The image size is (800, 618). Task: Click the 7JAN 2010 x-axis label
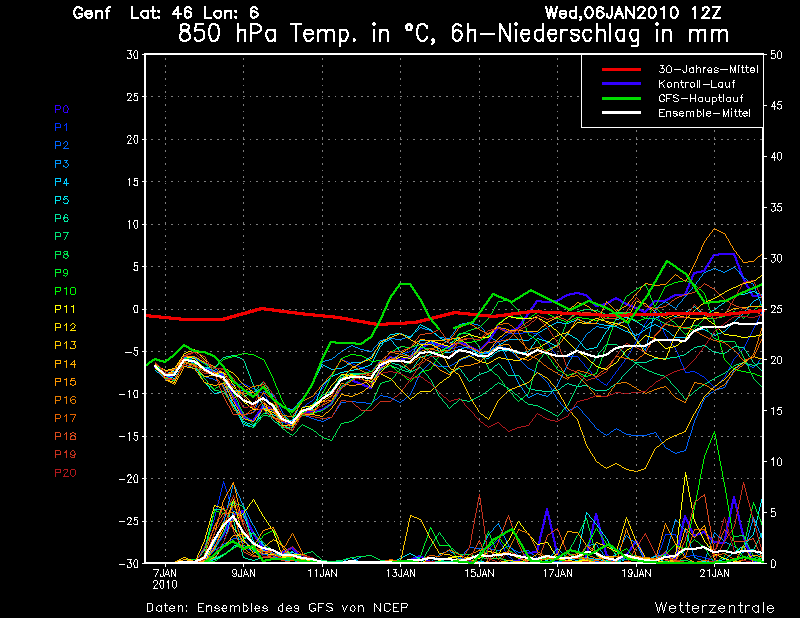click(165, 579)
